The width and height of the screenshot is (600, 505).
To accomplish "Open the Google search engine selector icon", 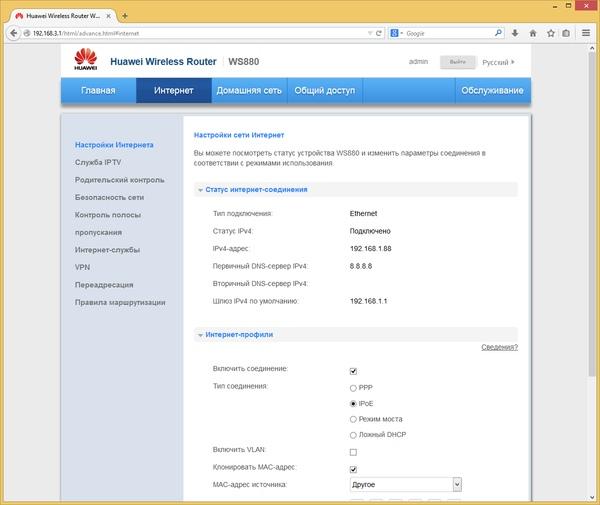I will click(x=396, y=33).
